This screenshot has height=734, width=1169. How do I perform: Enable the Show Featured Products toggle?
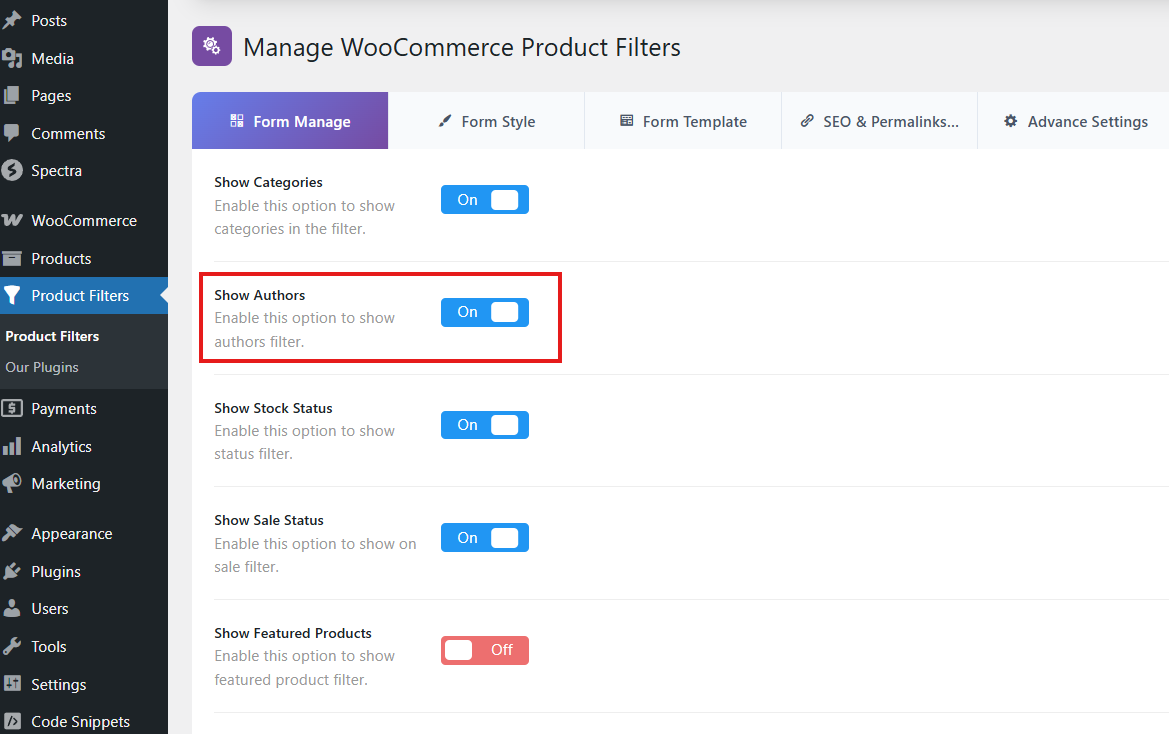(x=485, y=651)
